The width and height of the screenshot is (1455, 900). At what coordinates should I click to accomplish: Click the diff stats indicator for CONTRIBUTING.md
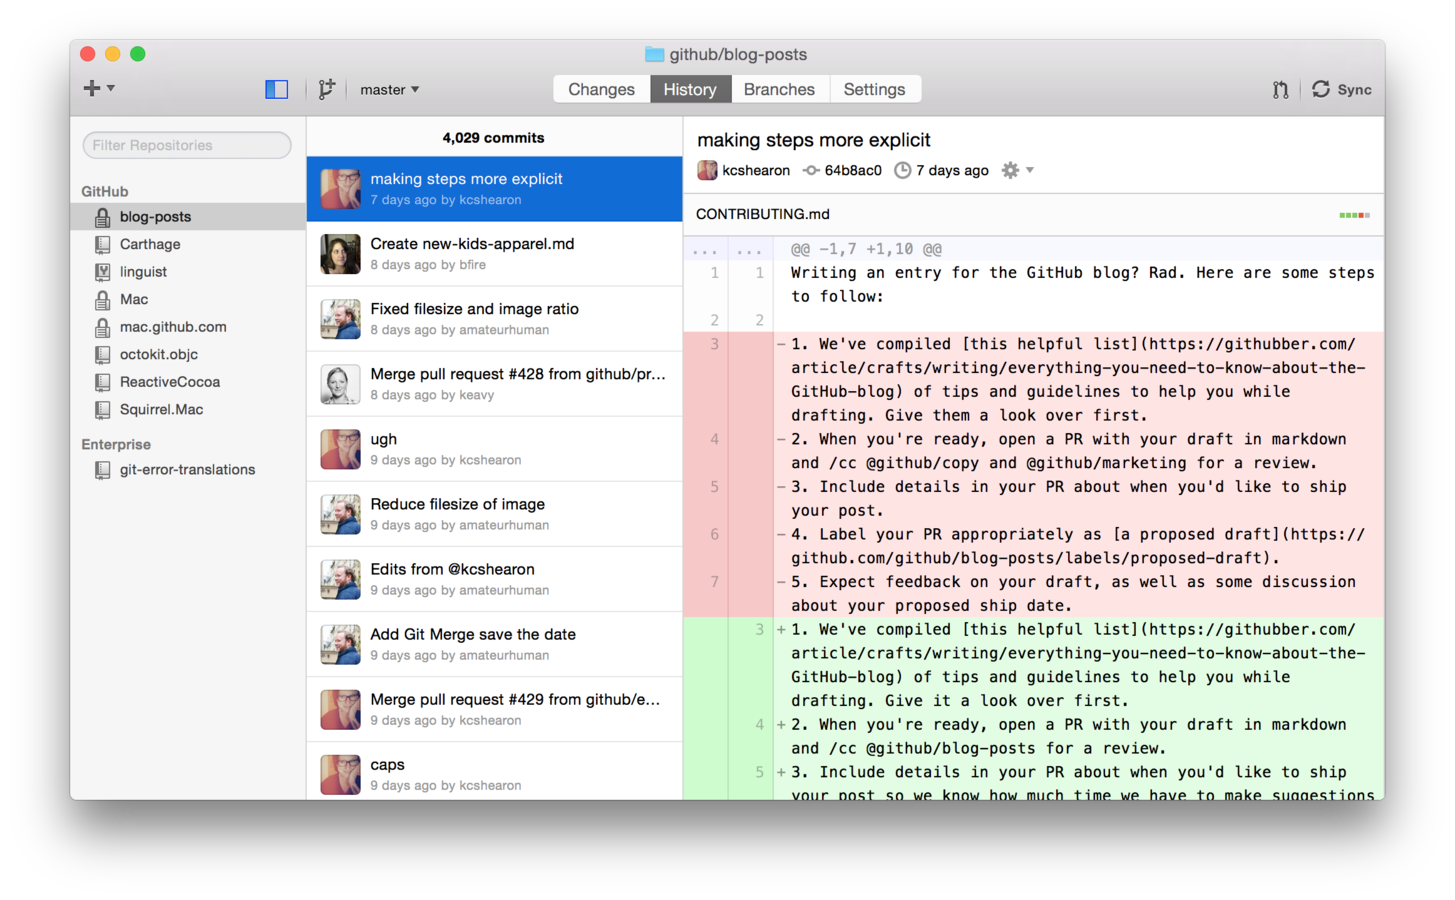pos(1354,215)
